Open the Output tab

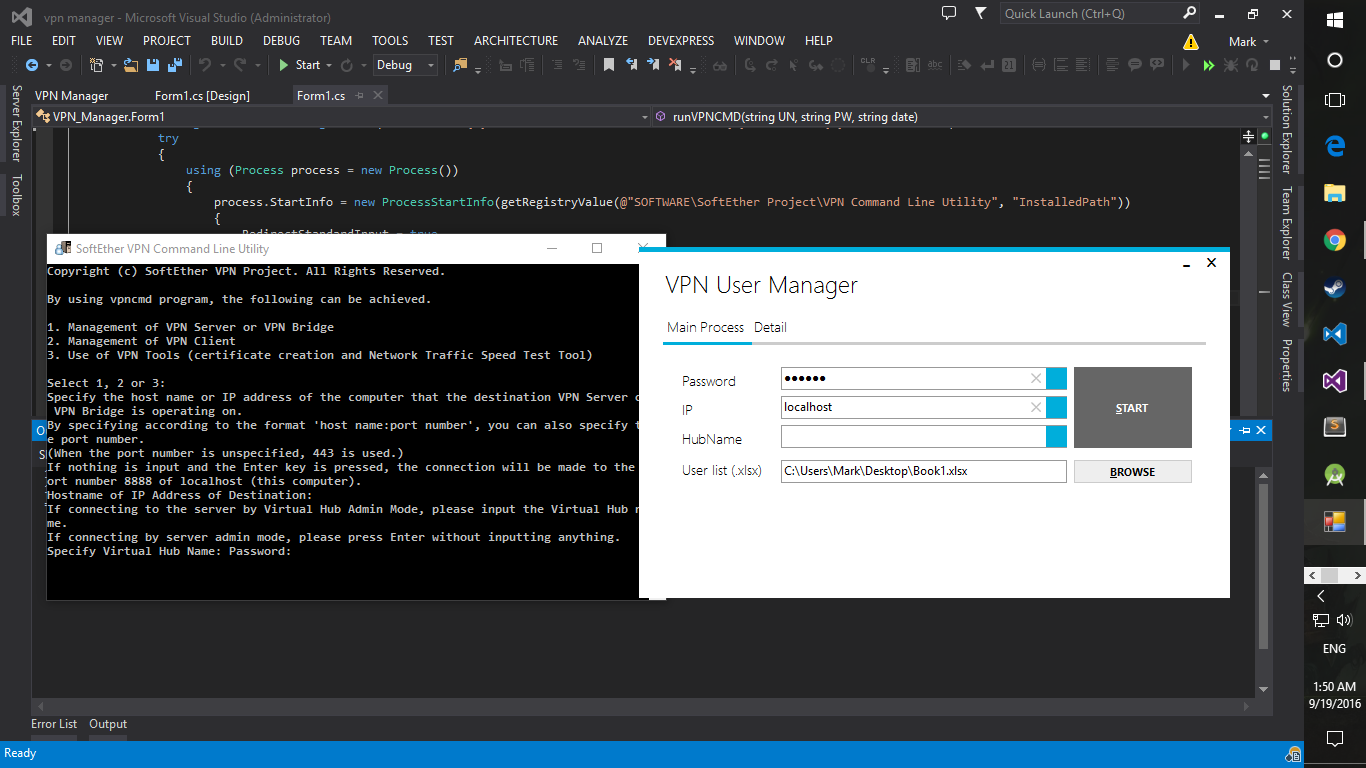108,724
